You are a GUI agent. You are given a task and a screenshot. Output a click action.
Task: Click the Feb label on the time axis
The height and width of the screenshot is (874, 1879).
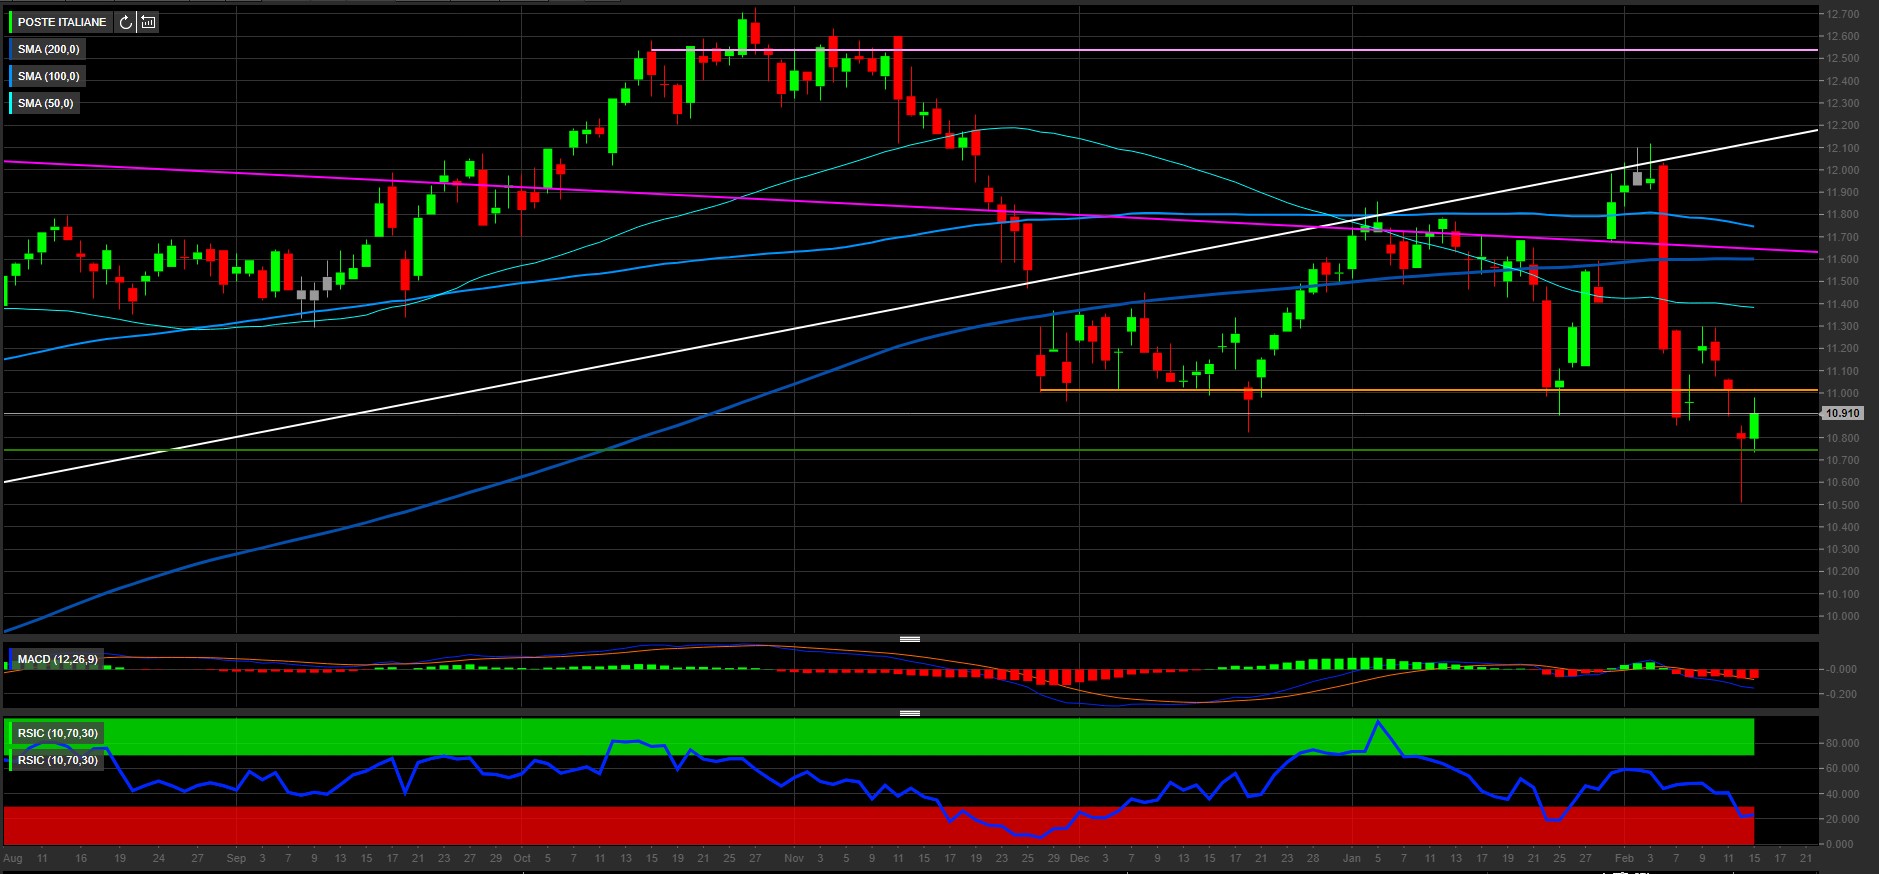coord(1624,858)
